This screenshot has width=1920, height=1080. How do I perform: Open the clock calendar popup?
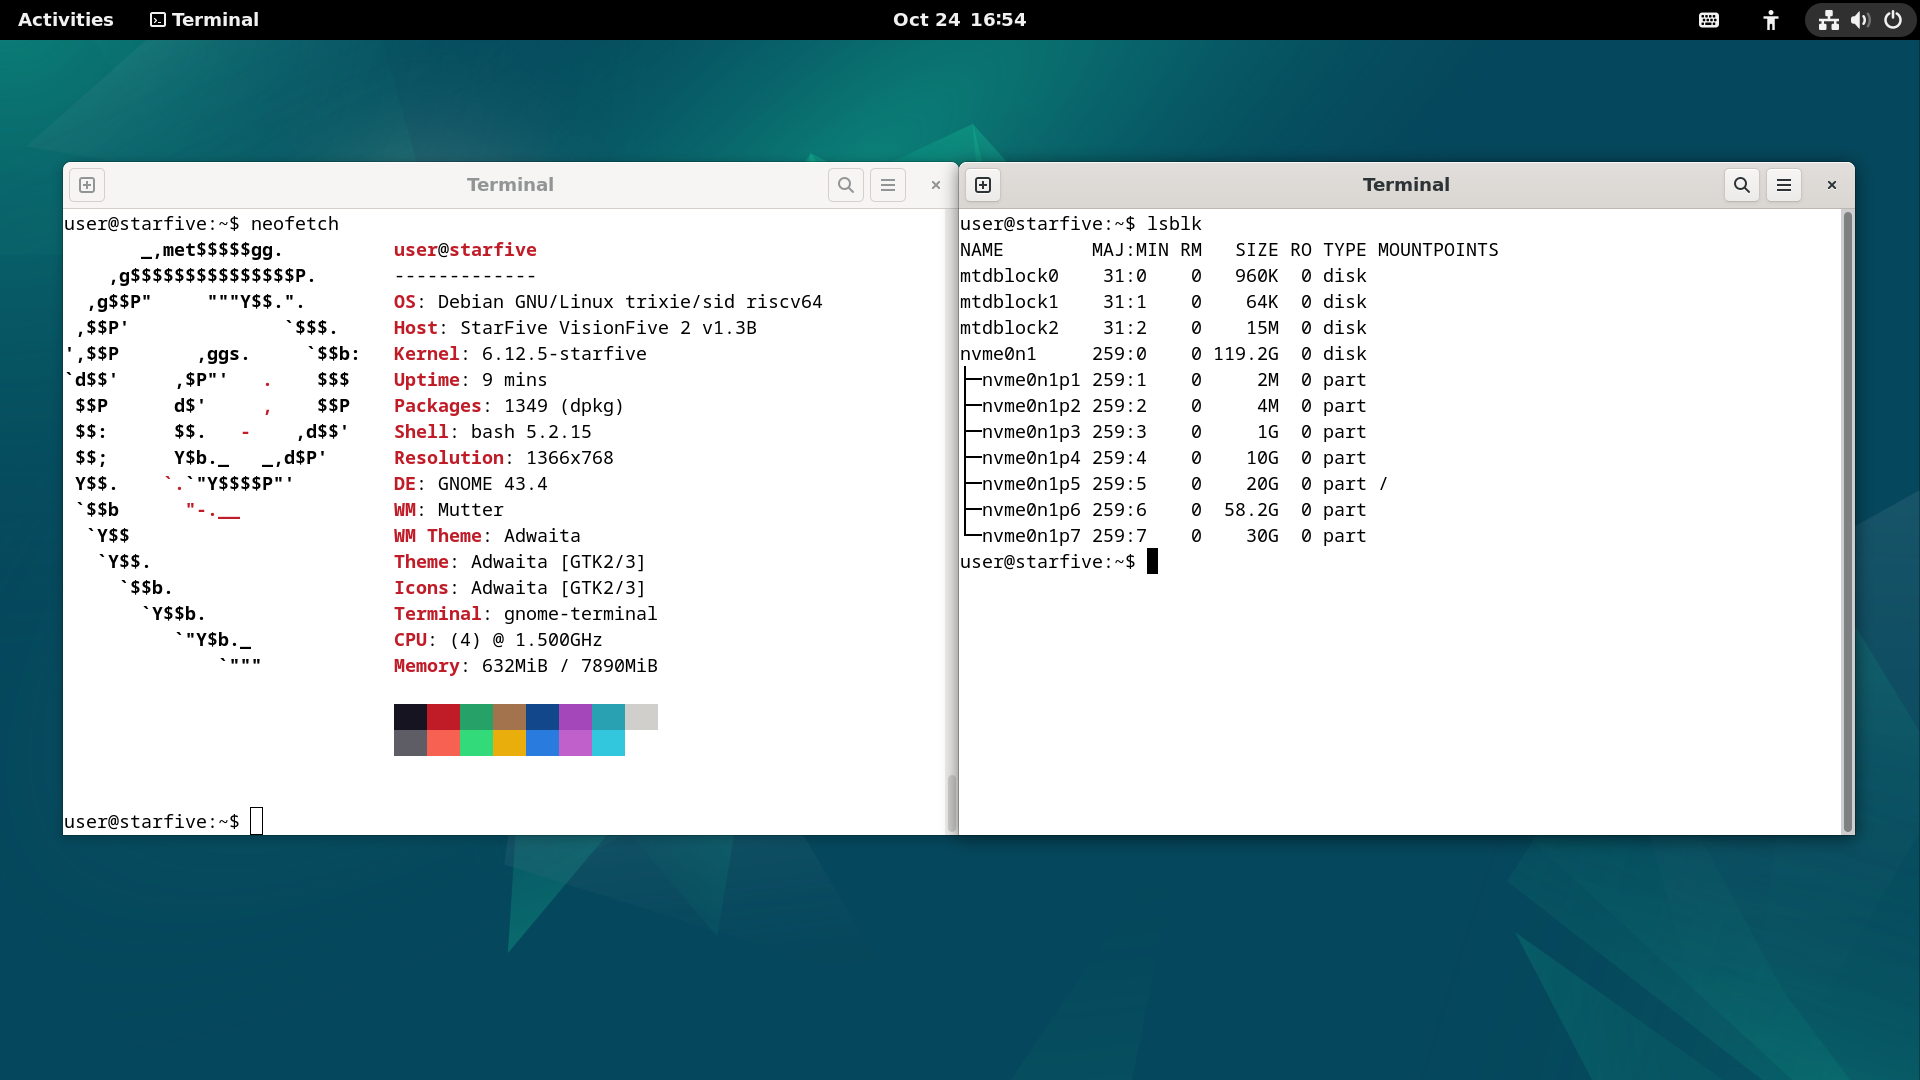959,20
